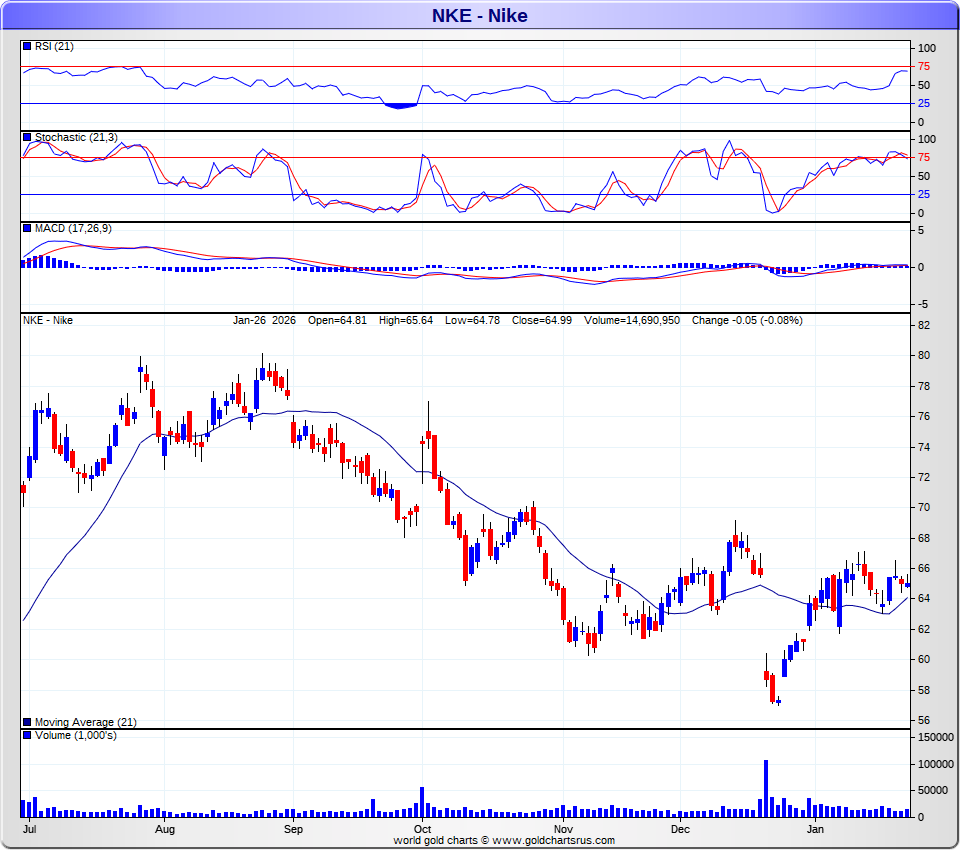Viewport: 960px width, 850px height.
Task: Select the Jul label on the time axis
Action: [x=30, y=829]
